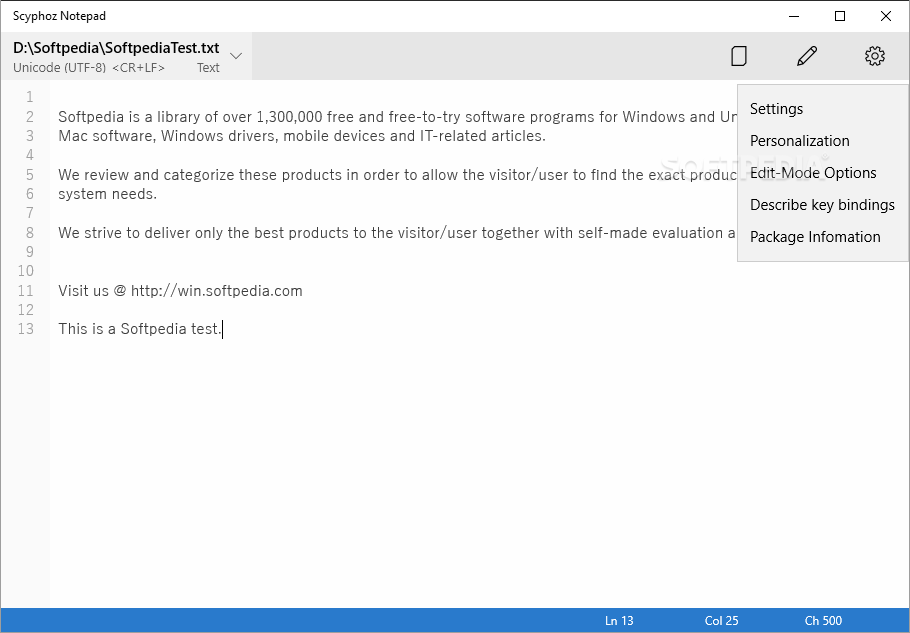Maximize the Scyphoz Notepad window
Viewport: 910px width, 633px height.
[840, 16]
